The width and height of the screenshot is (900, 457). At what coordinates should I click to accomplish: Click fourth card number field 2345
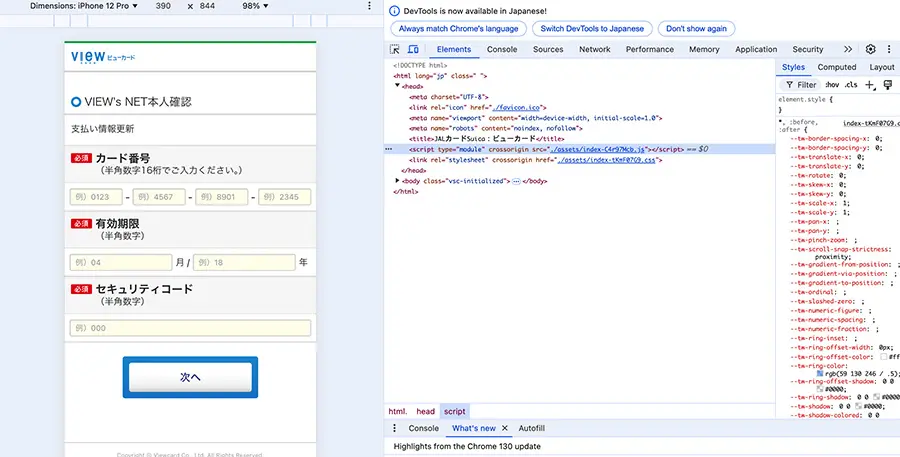(x=285, y=197)
